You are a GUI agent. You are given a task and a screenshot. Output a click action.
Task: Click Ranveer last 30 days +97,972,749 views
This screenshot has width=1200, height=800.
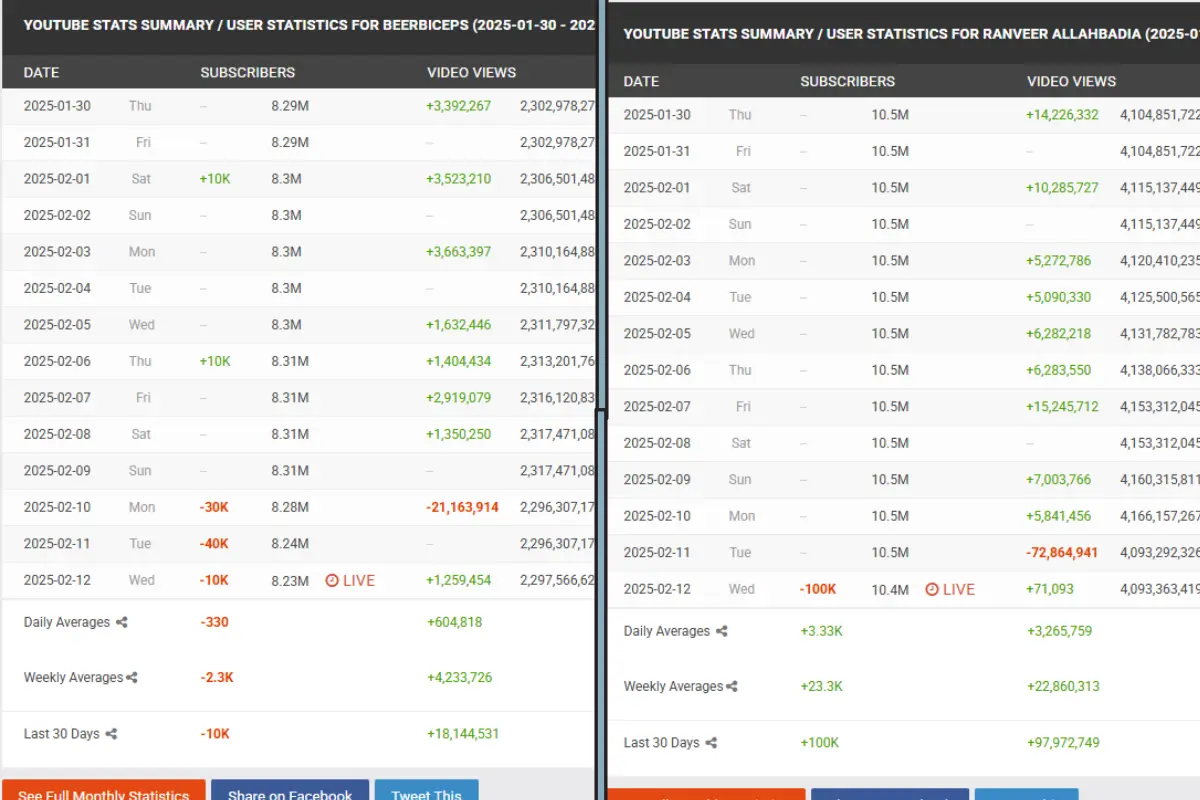tap(1063, 743)
